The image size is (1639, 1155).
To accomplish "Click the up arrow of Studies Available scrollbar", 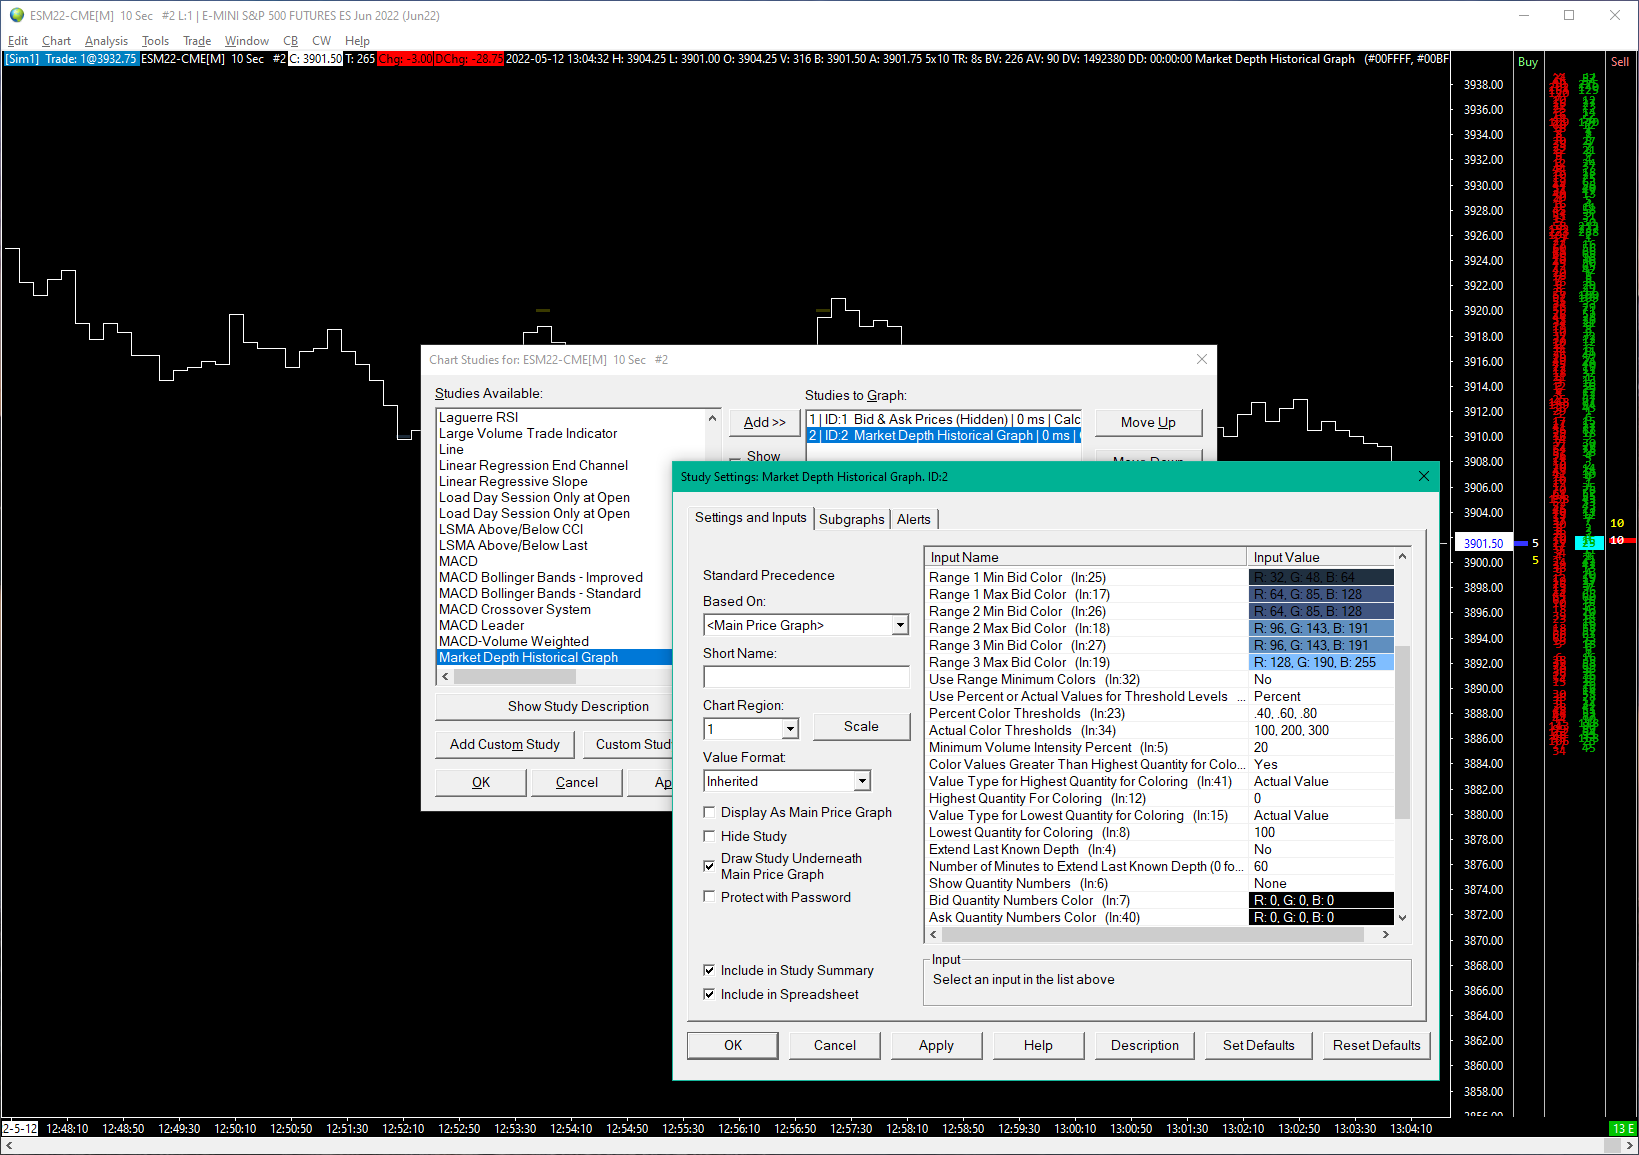I will (x=712, y=418).
